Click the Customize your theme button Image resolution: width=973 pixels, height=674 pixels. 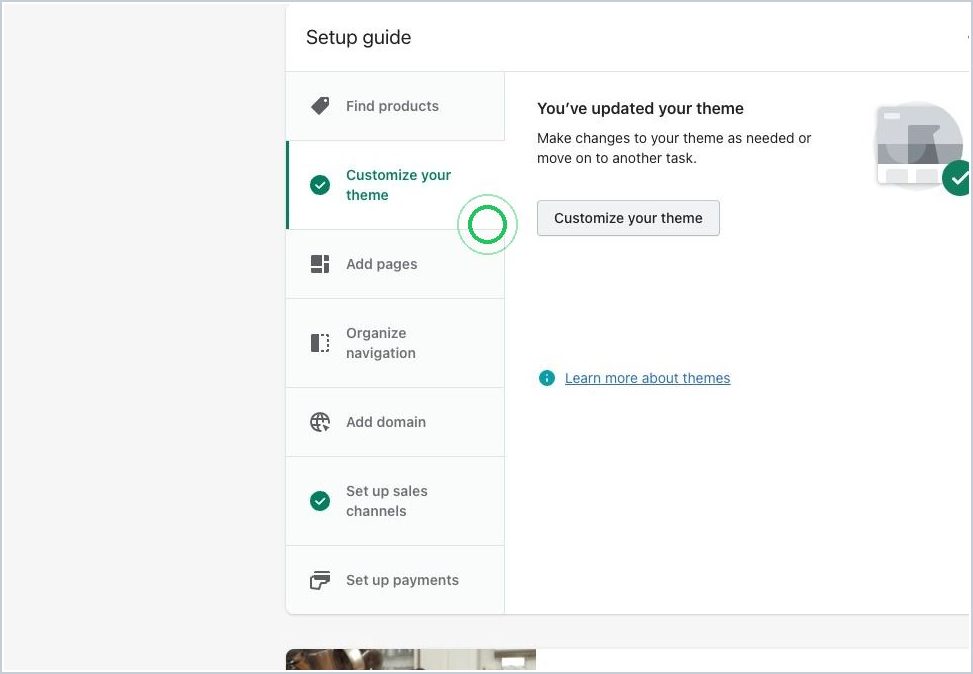tap(628, 218)
